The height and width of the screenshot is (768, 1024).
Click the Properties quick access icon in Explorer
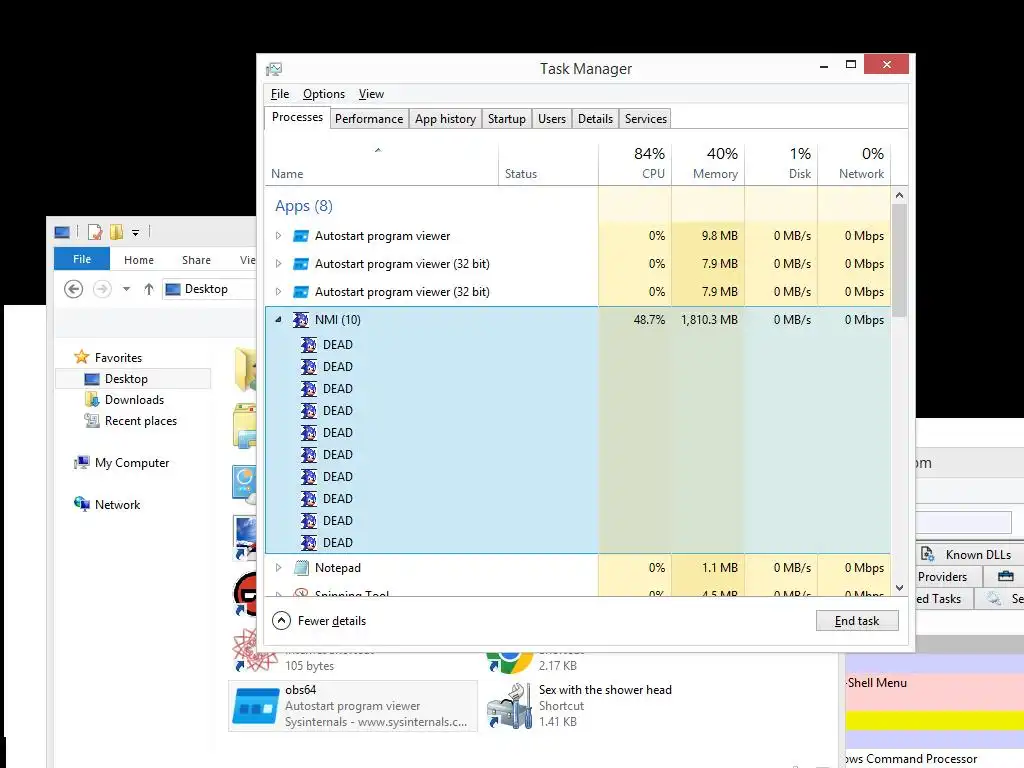coord(95,232)
